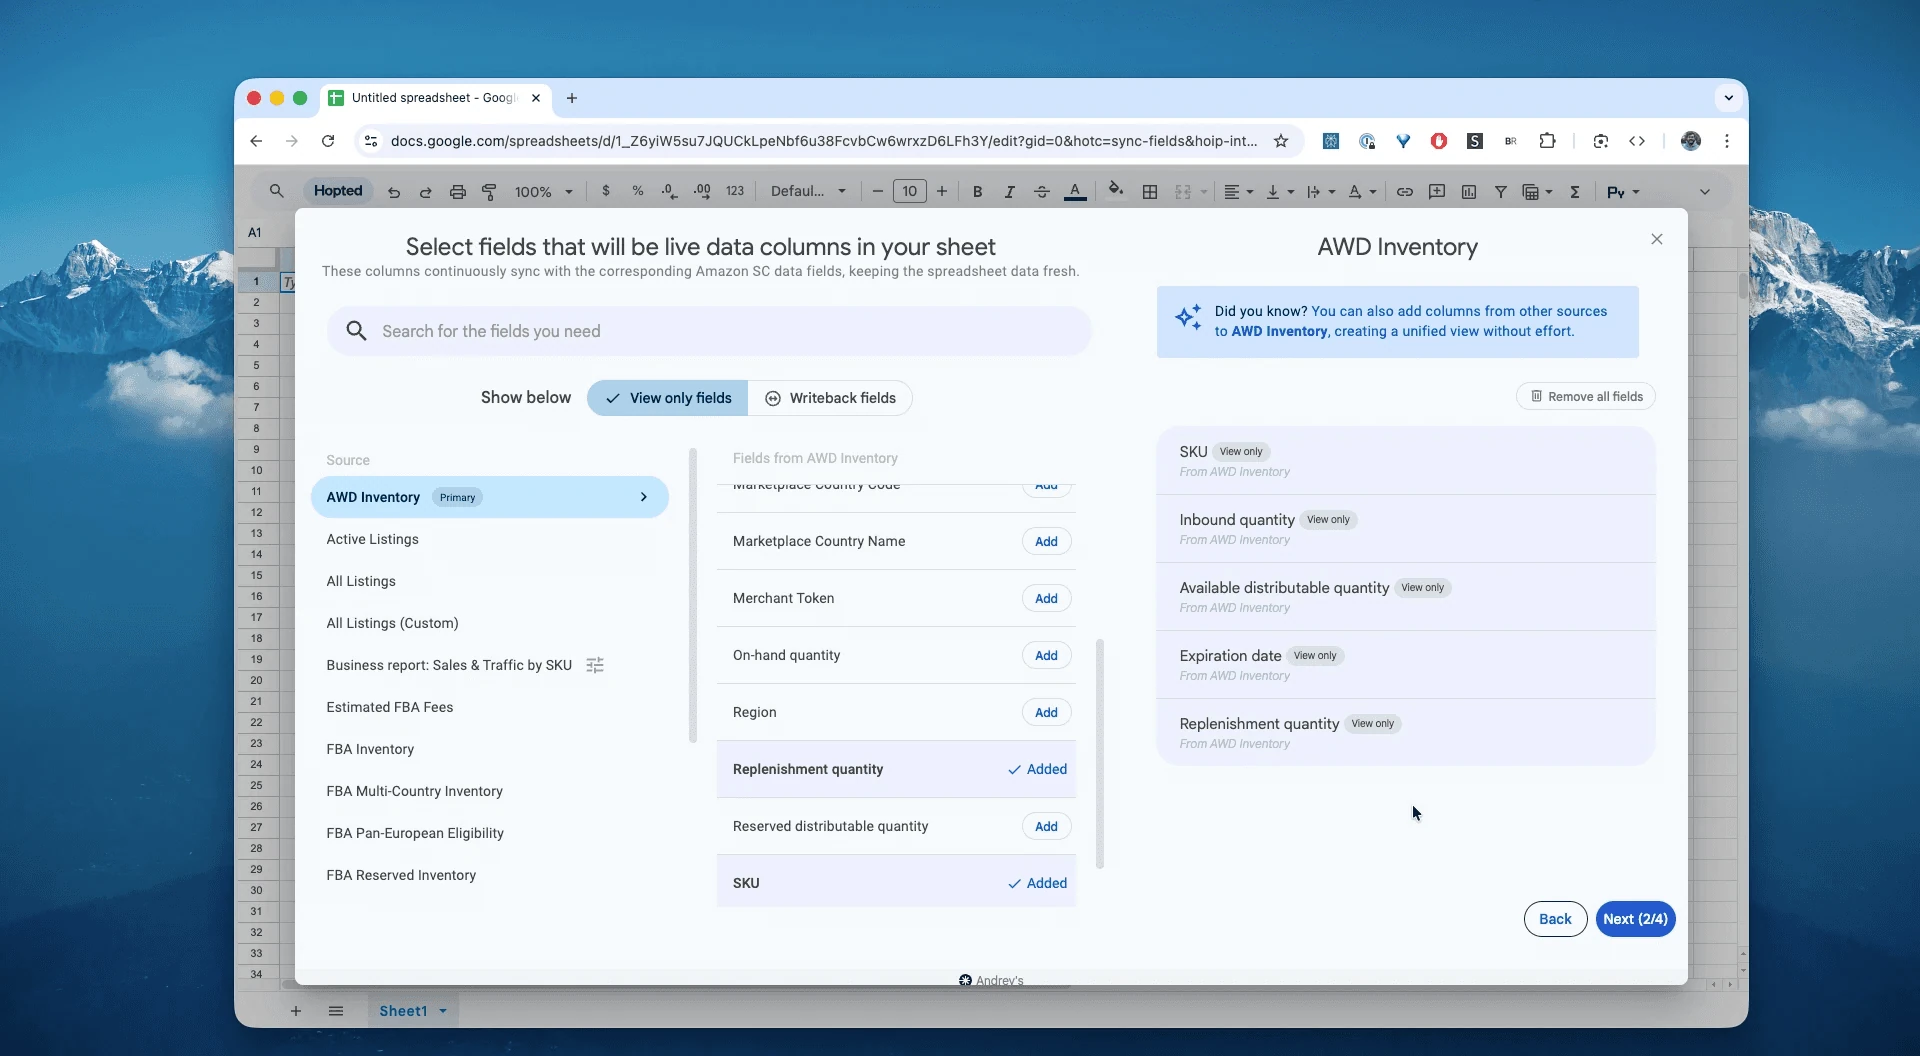Open text rotation dropdown

1361,192
